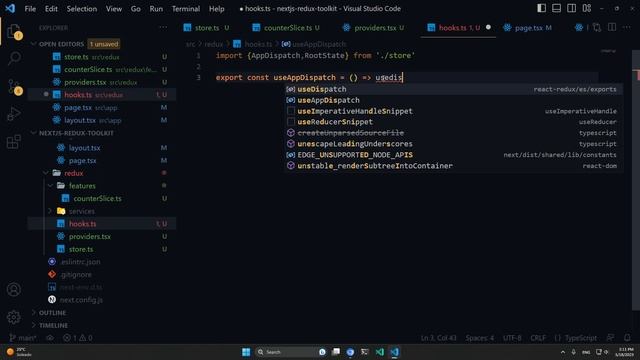
Task: Open the Run menu
Action: (156, 9)
